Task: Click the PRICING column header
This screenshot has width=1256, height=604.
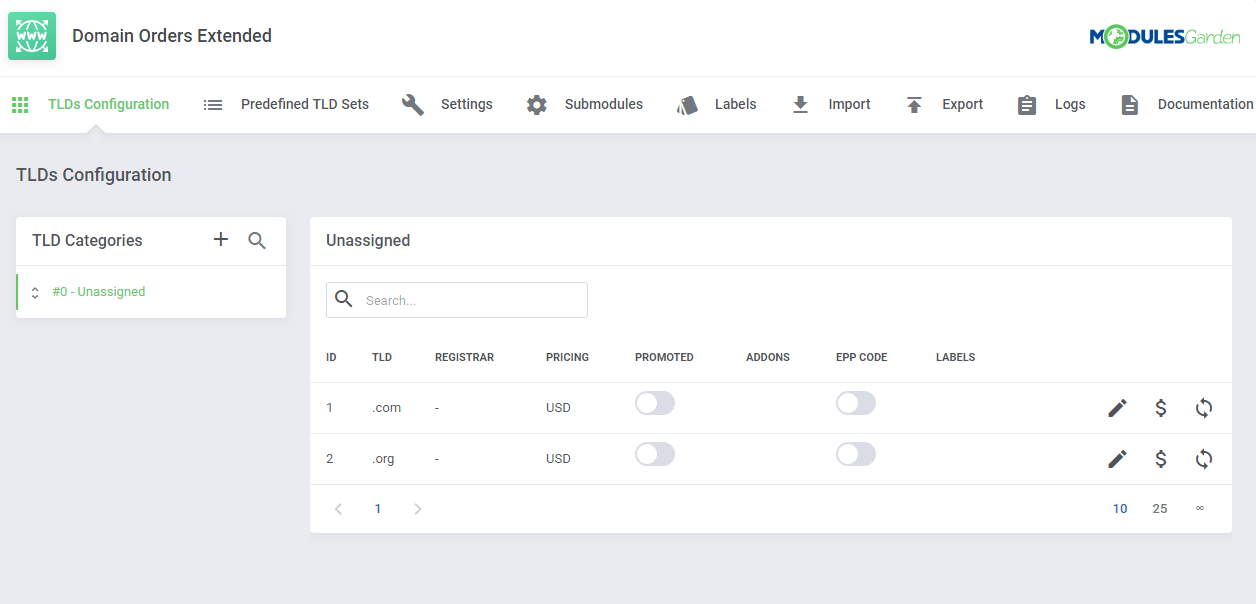Action: coord(567,357)
